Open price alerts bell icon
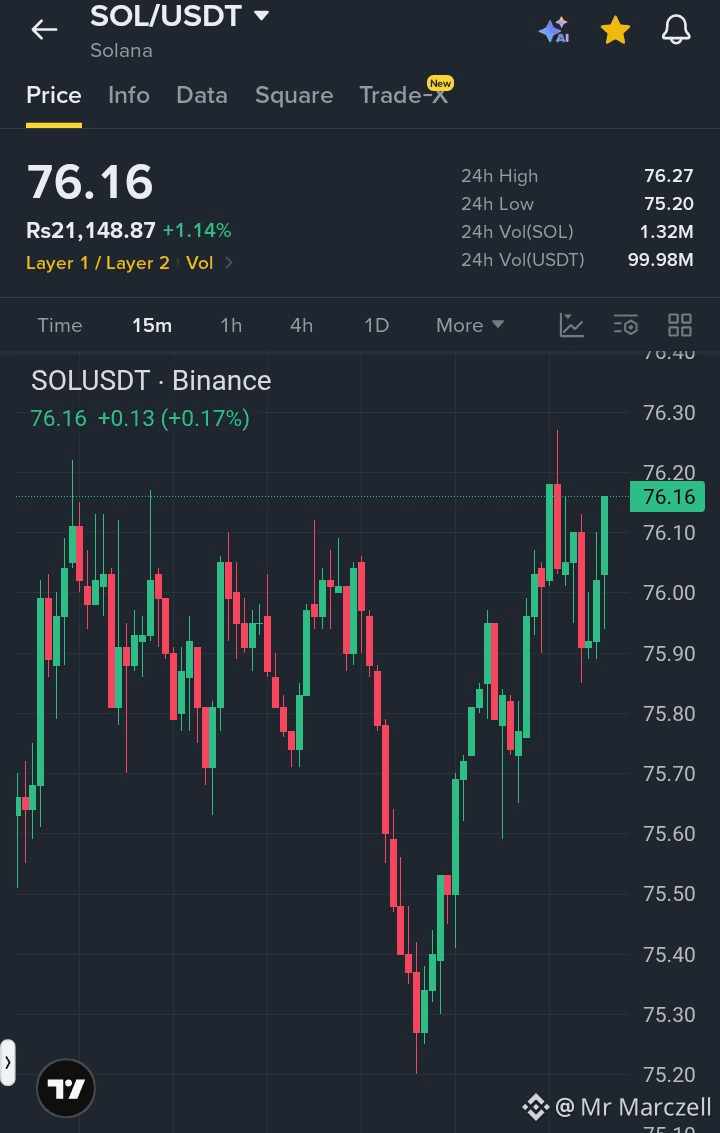Image resolution: width=720 pixels, height=1133 pixels. point(676,30)
